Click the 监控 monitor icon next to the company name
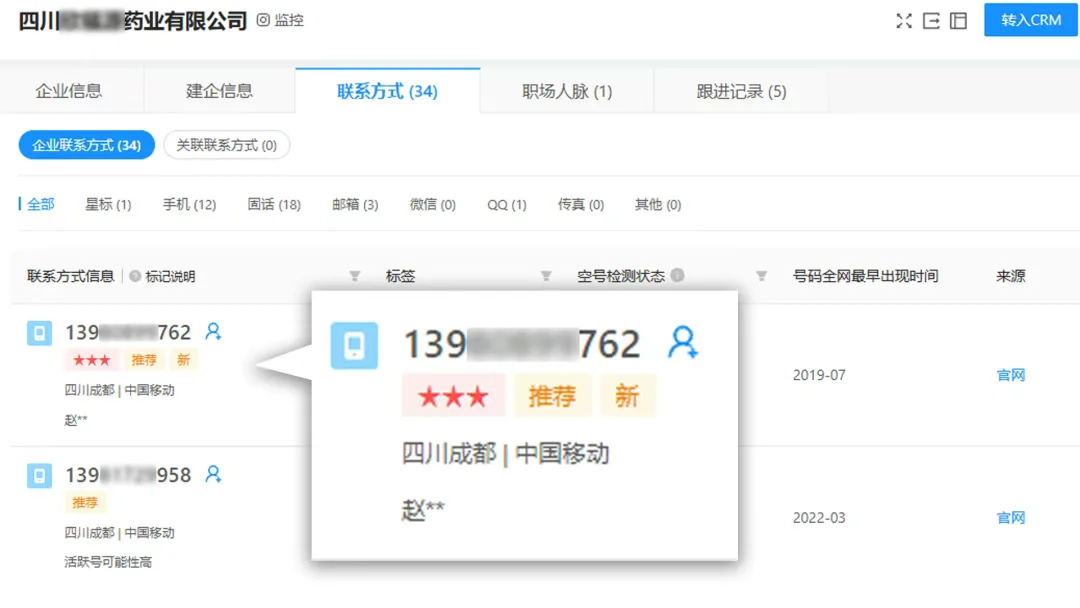This screenshot has height=608, width=1080. pos(262,20)
